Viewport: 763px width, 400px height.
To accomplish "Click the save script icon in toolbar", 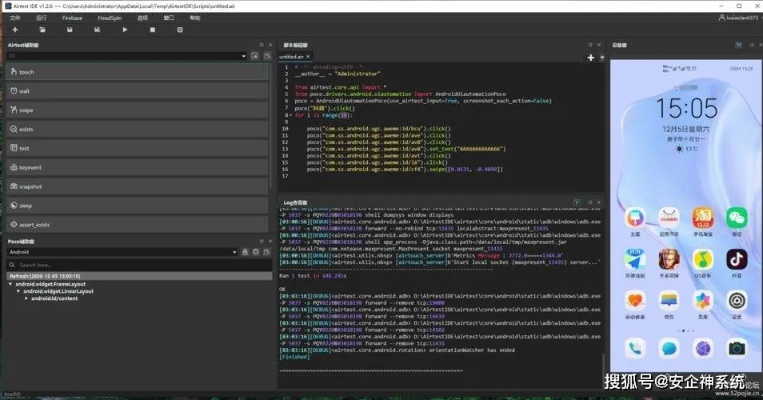I will (69, 30).
